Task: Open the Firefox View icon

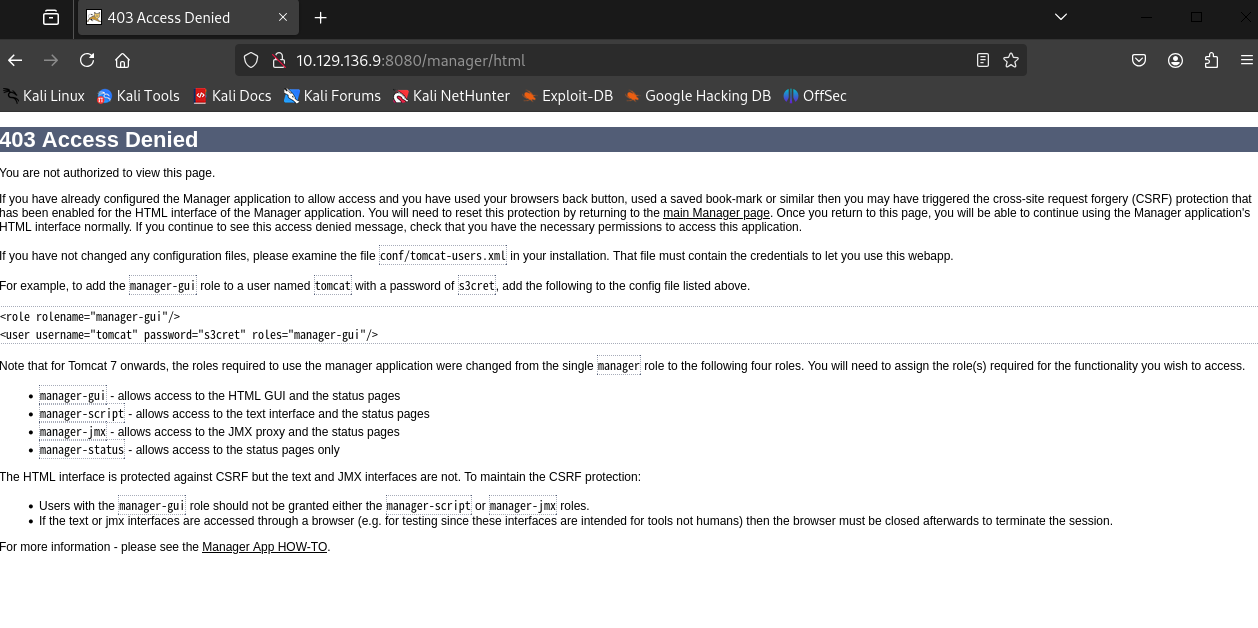Action: click(x=51, y=17)
